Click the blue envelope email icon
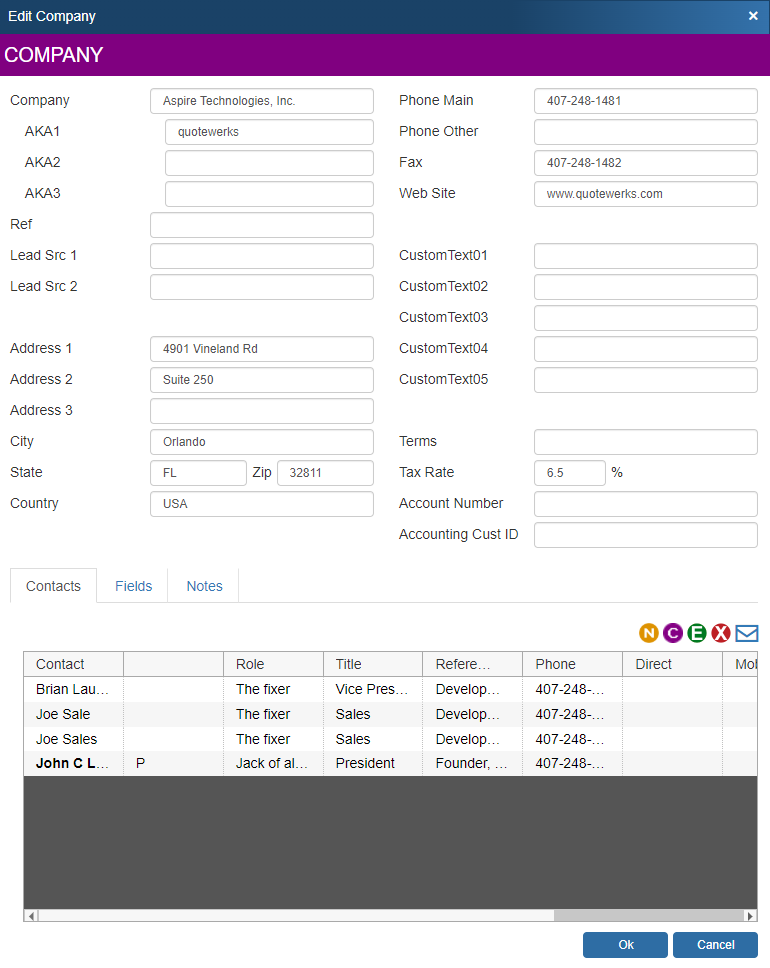The width and height of the screenshot is (770, 968). [x=747, y=633]
